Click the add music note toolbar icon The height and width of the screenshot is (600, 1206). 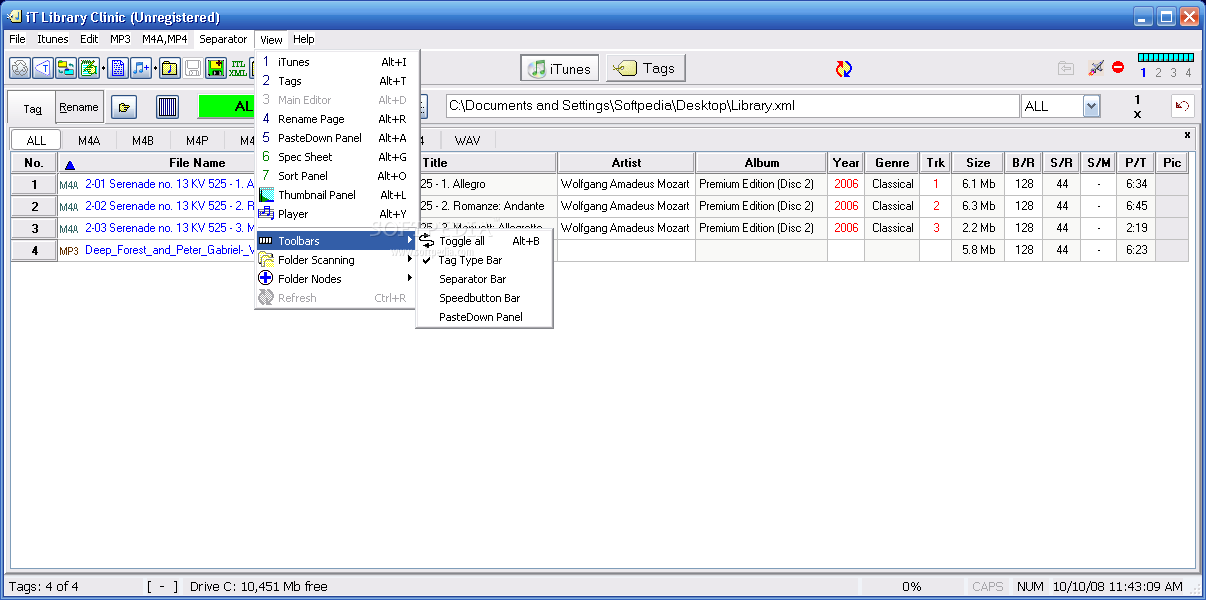[x=141, y=68]
